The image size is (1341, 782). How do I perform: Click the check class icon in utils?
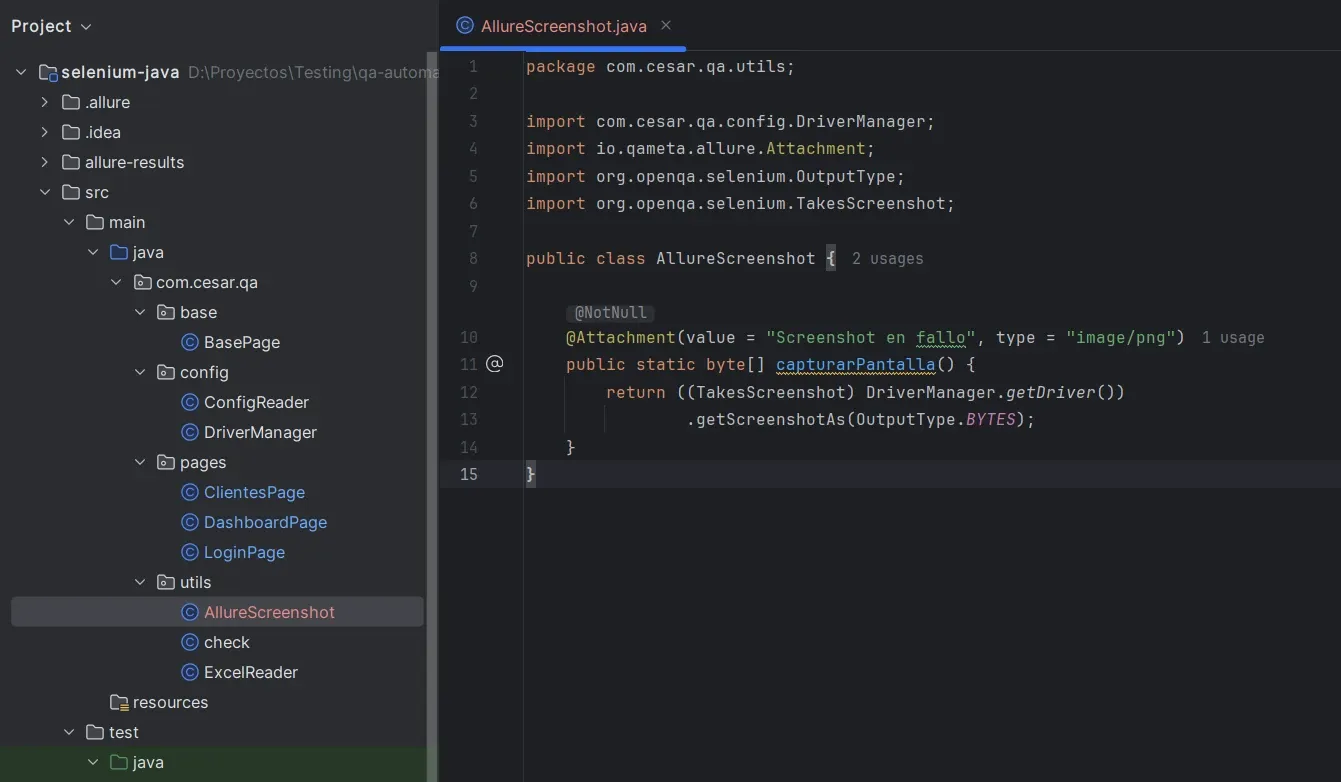[190, 642]
